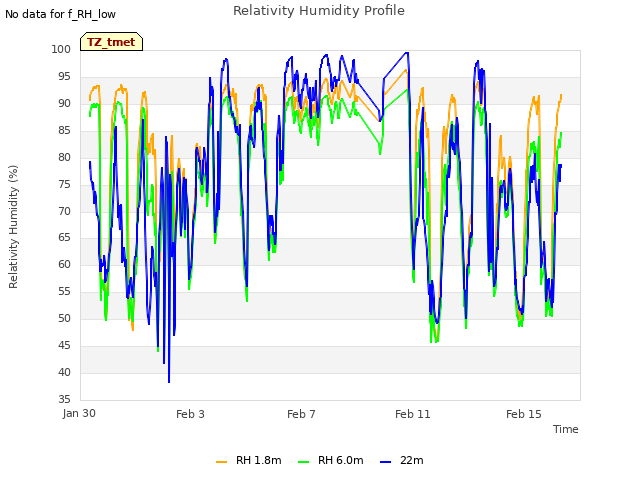
Task: Click the TZ_tmet annotation label
Action: 111,42
